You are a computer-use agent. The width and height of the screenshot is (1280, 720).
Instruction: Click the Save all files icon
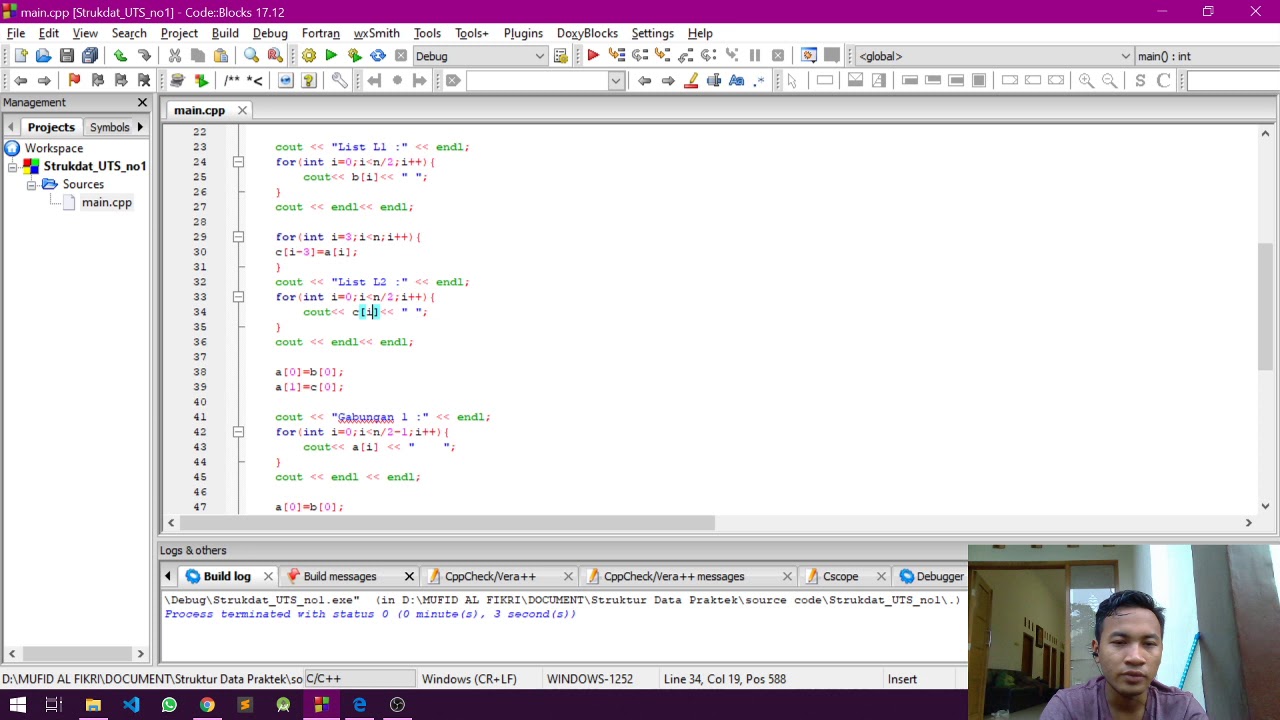coord(90,56)
